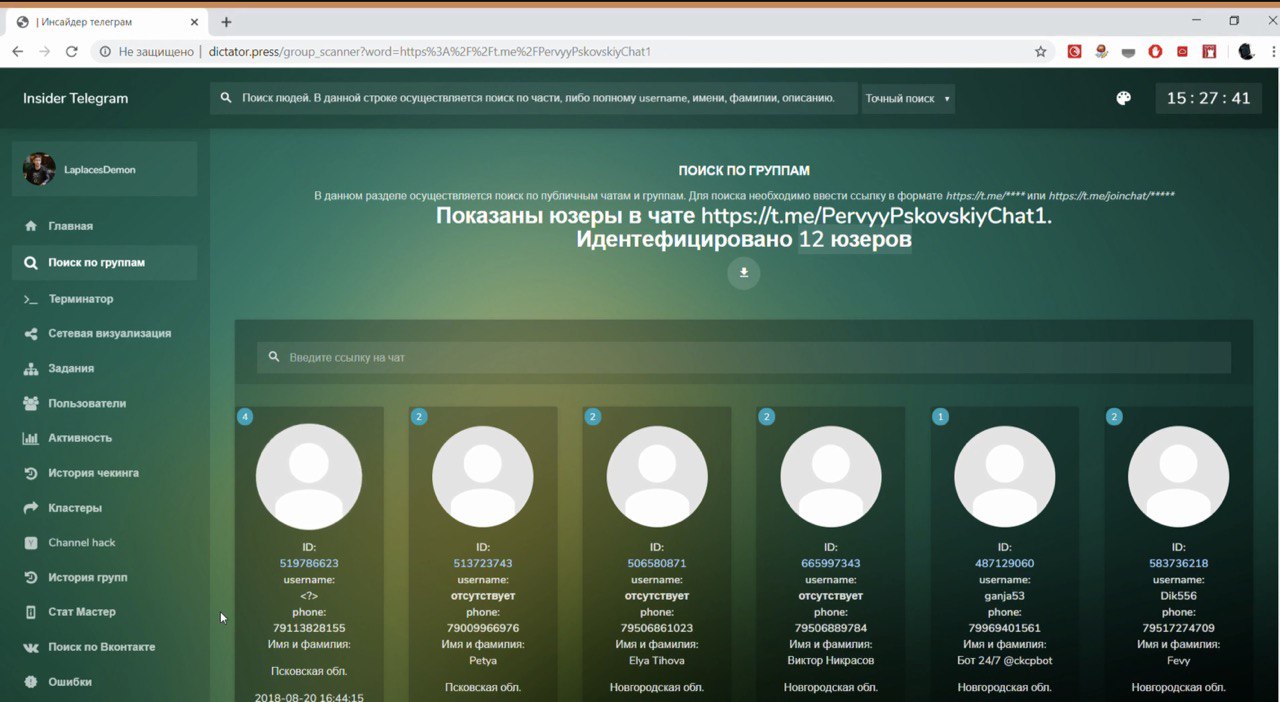Click phone number 79969401561

click(1005, 628)
